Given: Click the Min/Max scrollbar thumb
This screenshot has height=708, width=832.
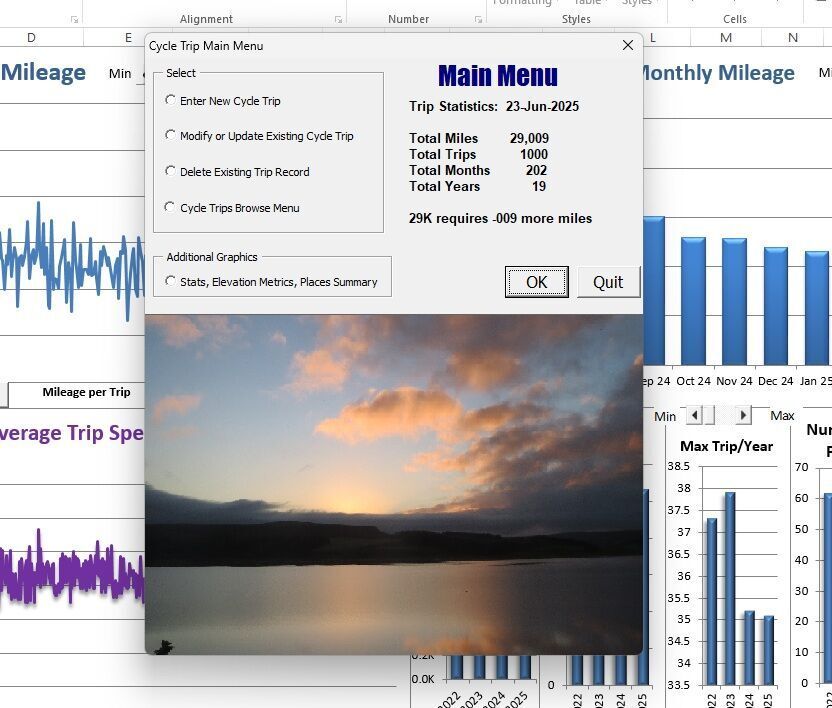Looking at the screenshot, I should point(711,415).
